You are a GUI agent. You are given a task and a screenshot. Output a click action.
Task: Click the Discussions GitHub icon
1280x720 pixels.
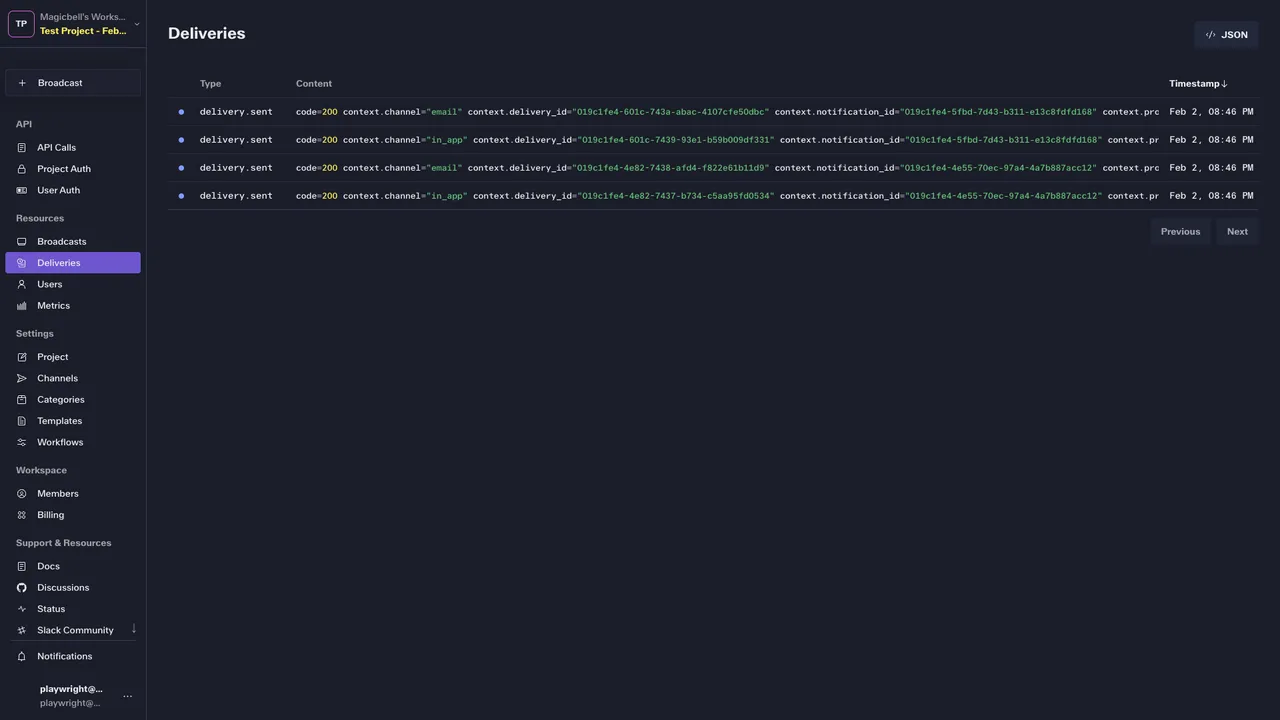[x=22, y=588]
